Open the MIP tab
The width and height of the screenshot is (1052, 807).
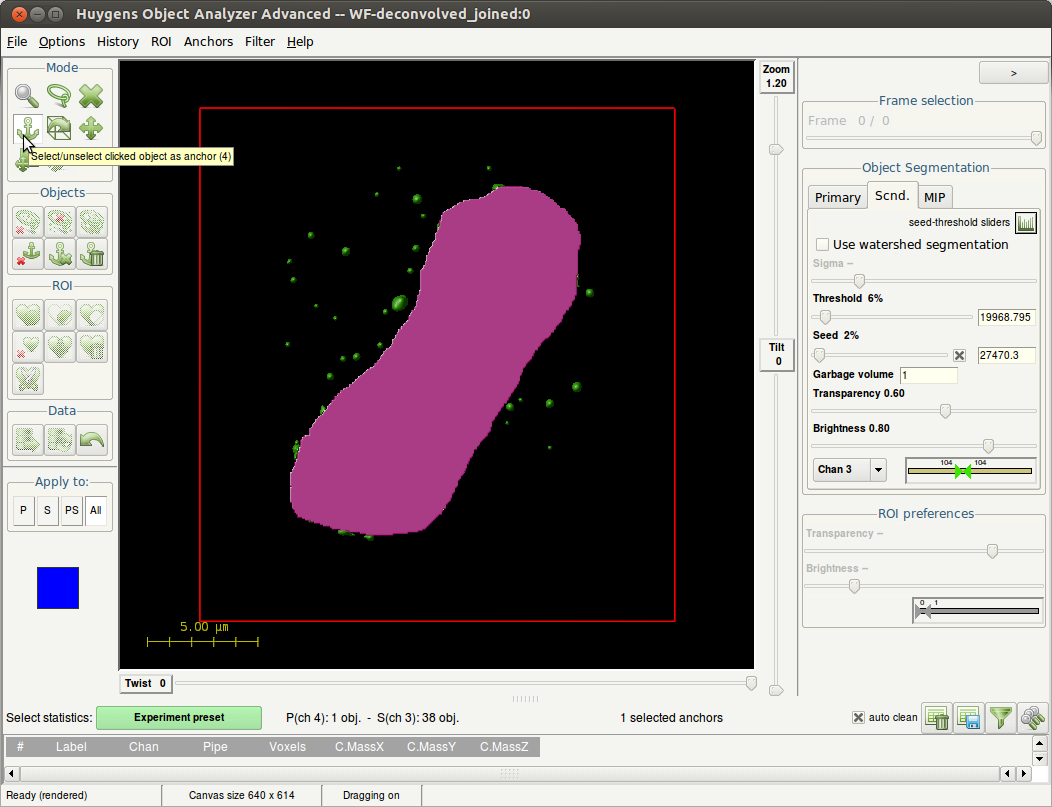[934, 197]
